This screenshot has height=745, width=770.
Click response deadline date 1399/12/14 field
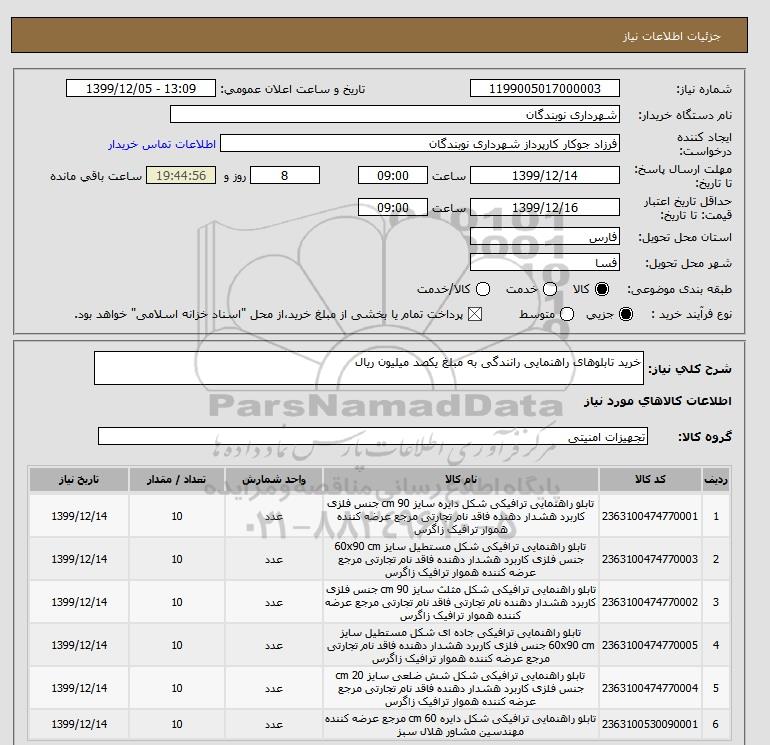click(545, 175)
